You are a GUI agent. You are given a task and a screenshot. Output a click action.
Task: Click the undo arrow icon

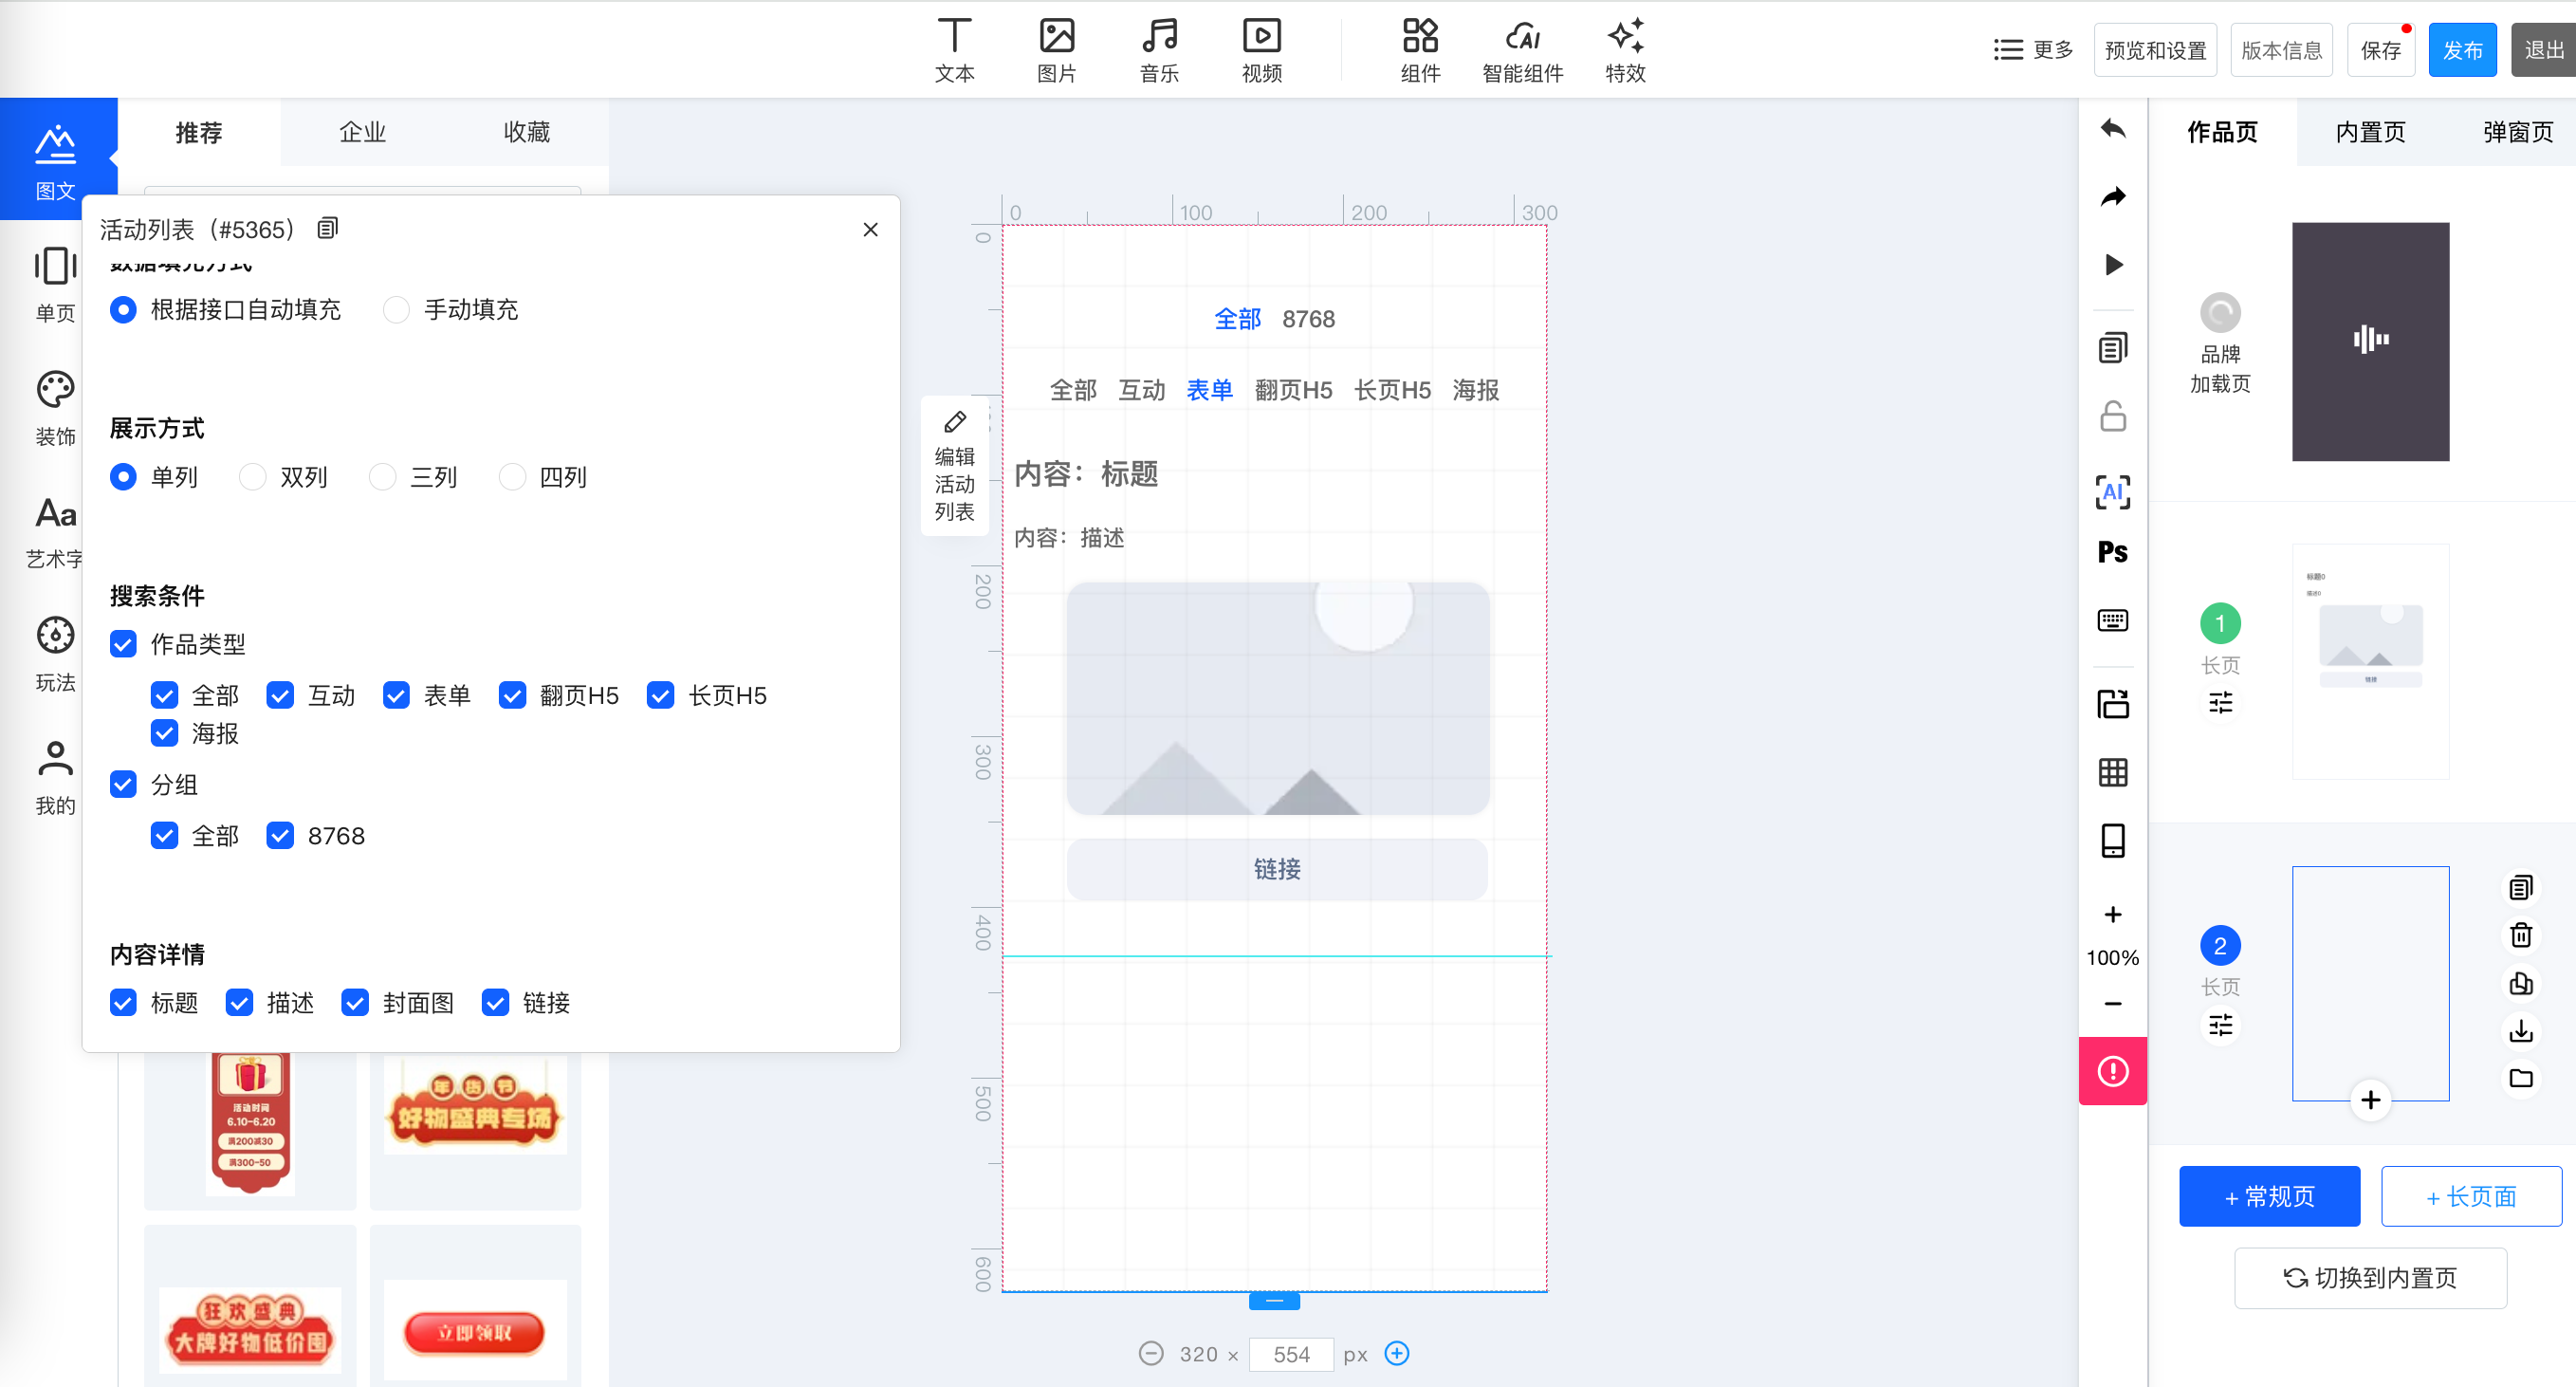click(2112, 129)
